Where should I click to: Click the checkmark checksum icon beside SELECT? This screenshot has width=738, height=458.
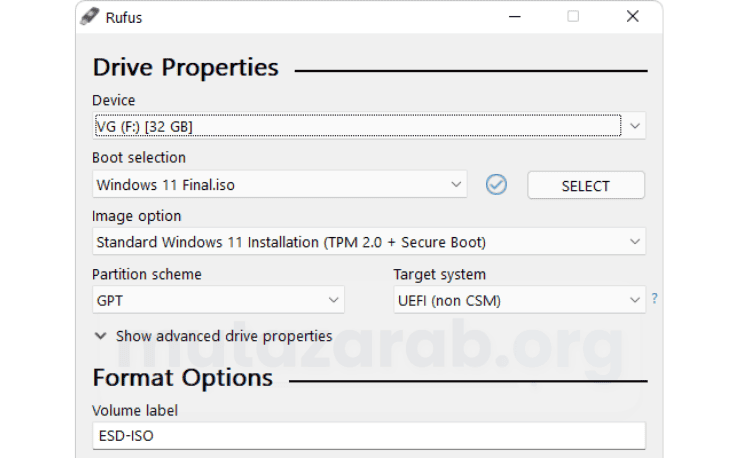coord(496,185)
